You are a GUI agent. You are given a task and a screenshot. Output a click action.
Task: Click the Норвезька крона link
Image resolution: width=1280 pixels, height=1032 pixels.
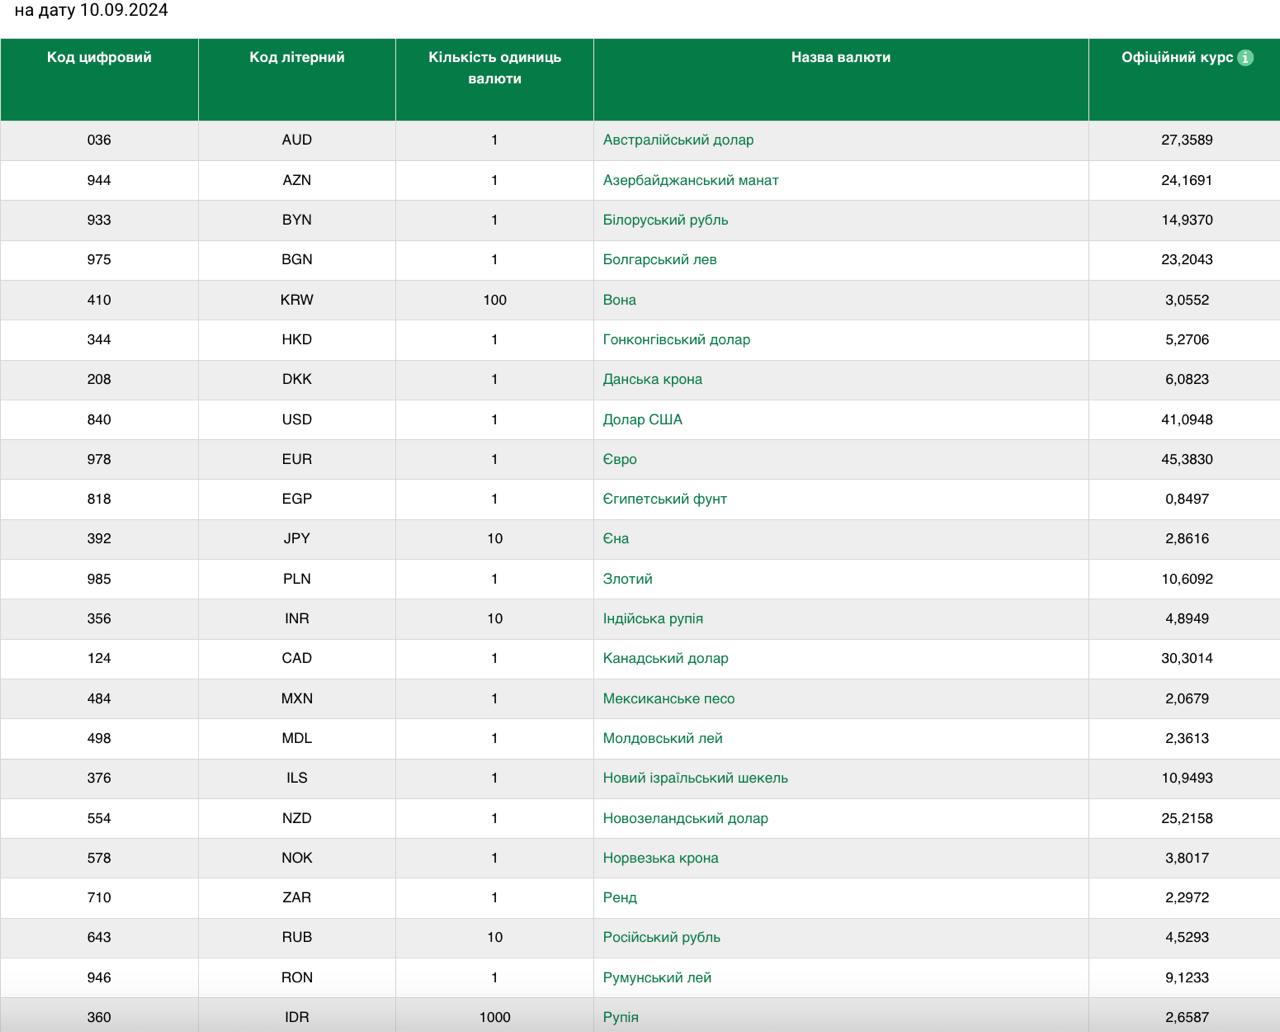660,858
